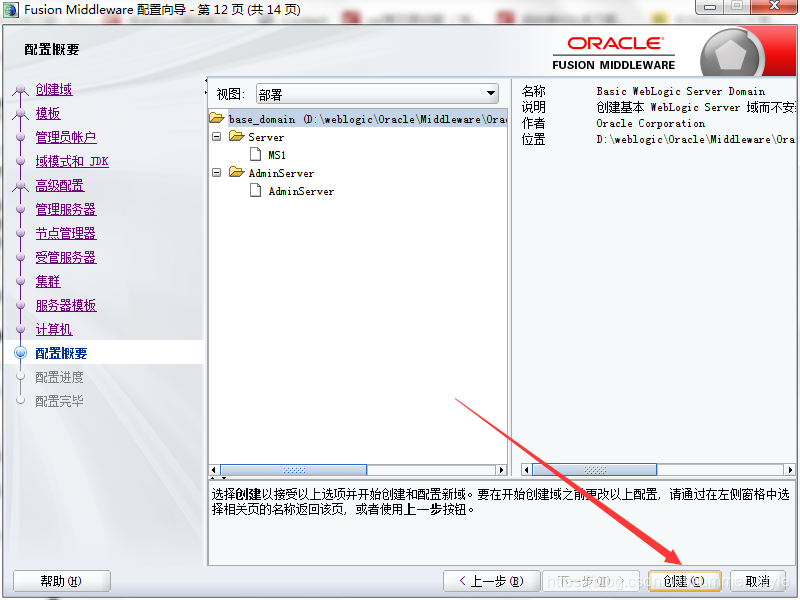Open the 域模式和 JDK step
The image size is (800, 600).
click(72, 161)
